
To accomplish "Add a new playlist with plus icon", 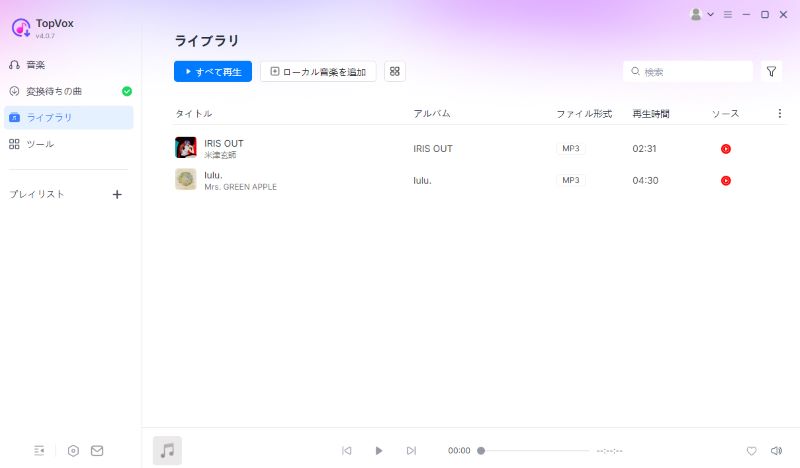I will [117, 194].
